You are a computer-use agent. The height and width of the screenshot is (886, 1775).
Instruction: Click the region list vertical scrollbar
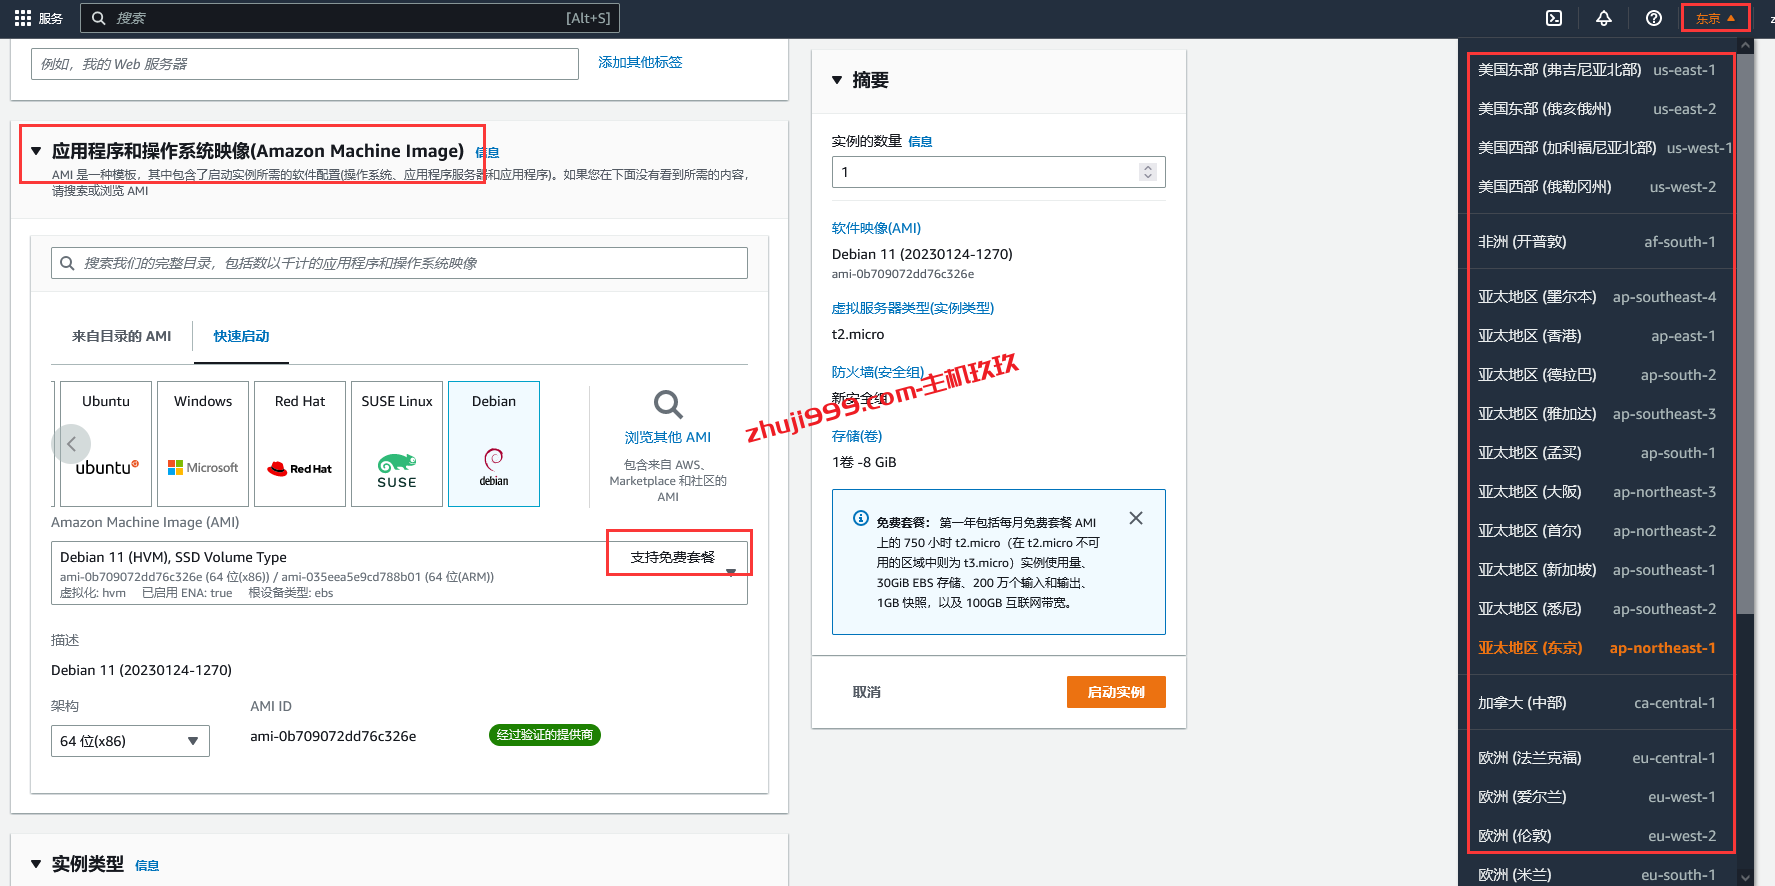click(x=1745, y=333)
